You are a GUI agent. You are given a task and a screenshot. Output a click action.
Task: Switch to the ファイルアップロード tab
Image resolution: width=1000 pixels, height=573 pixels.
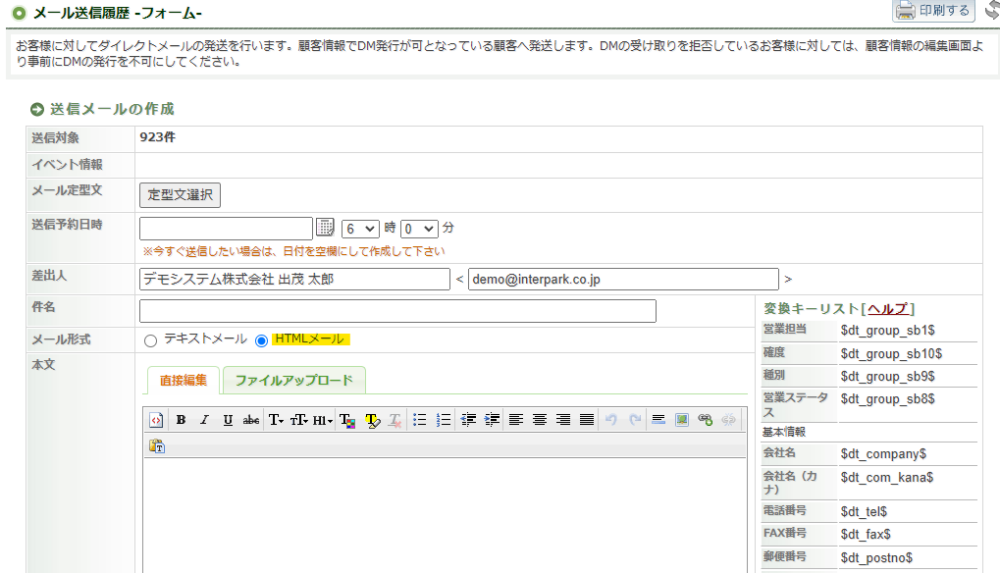point(293,381)
